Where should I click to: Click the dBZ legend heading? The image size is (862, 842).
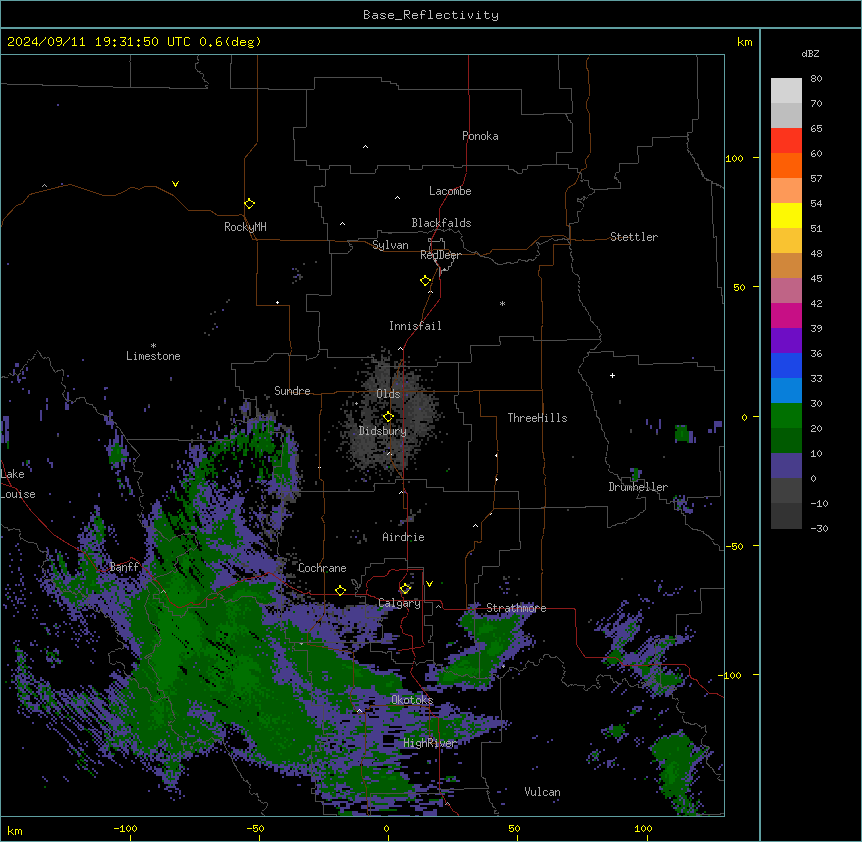pyautogui.click(x=810, y=53)
